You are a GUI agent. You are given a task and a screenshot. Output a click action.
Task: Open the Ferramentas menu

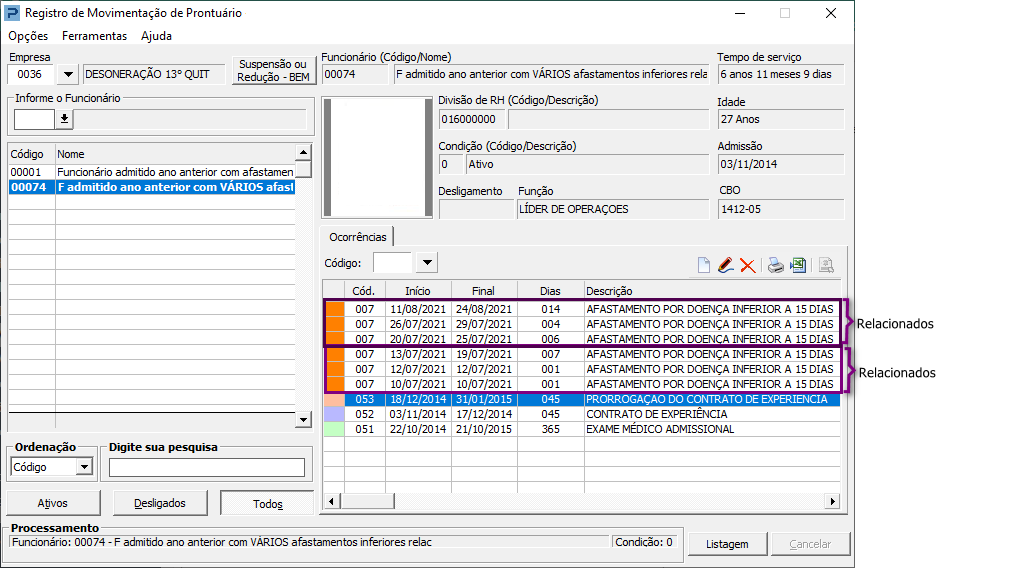pyautogui.click(x=95, y=36)
